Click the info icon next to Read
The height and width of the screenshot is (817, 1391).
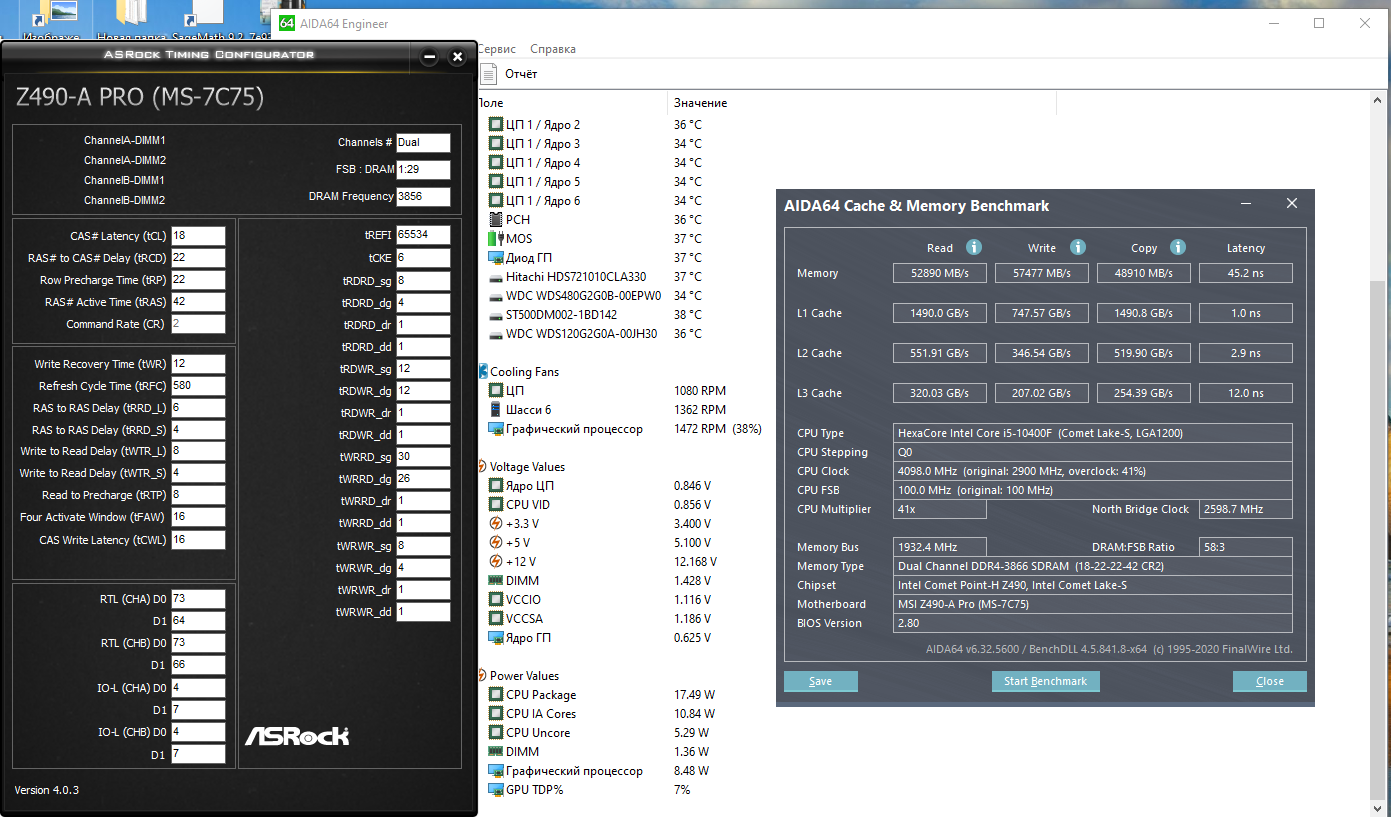point(973,247)
